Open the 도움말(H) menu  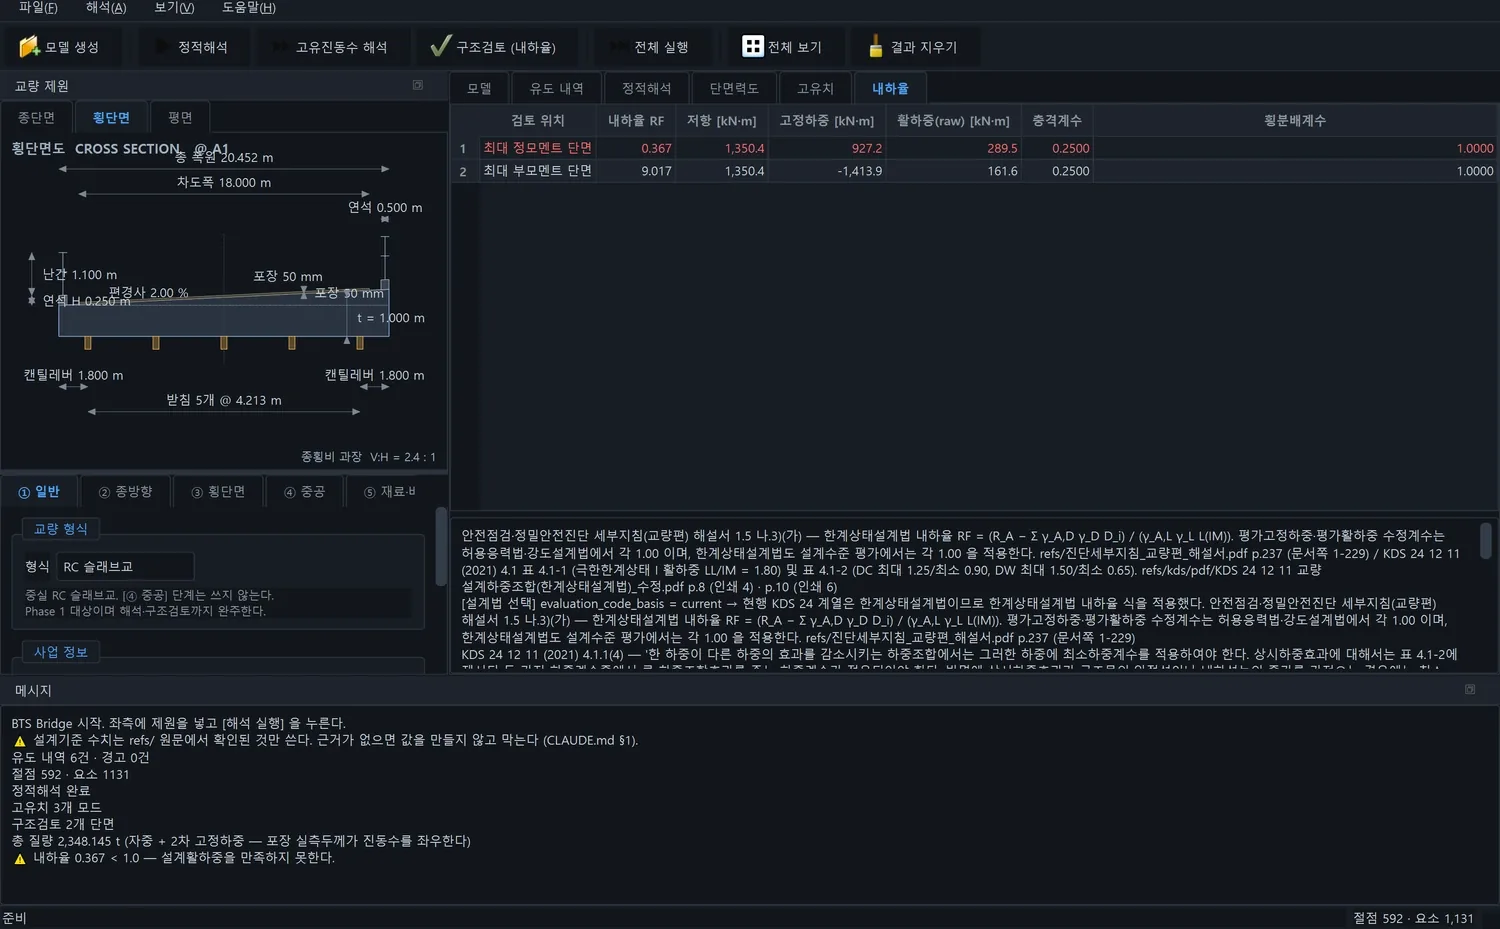249,8
